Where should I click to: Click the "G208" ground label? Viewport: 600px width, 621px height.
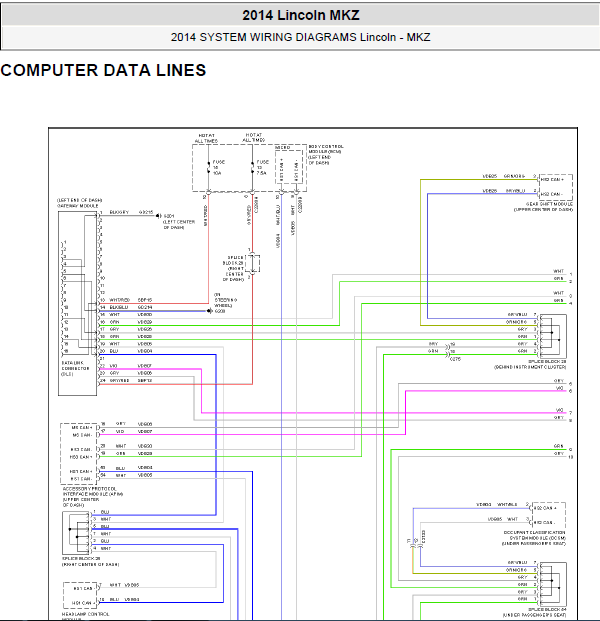(220, 311)
